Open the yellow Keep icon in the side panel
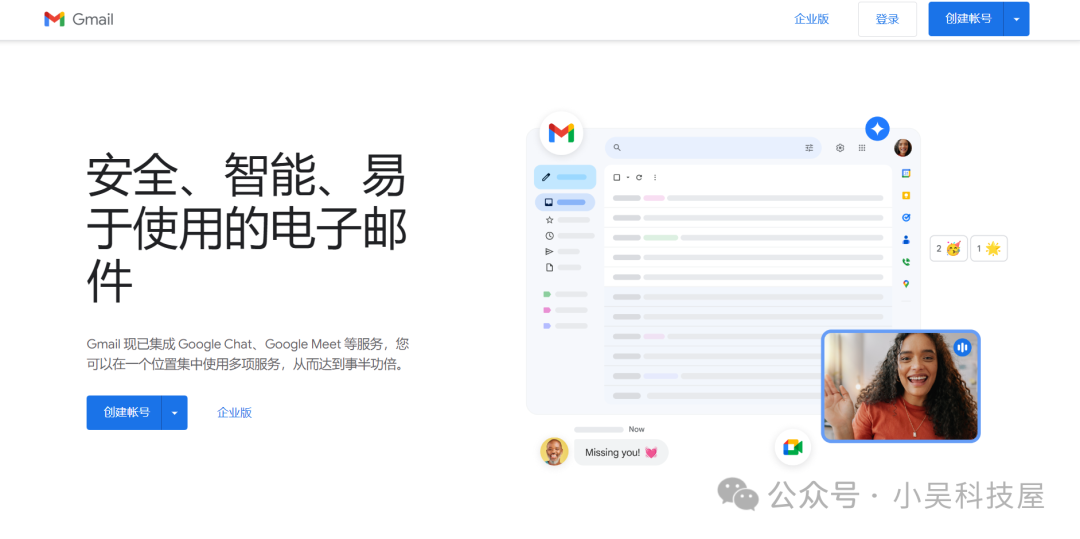Screen dimensions: 1080x539 (906, 195)
